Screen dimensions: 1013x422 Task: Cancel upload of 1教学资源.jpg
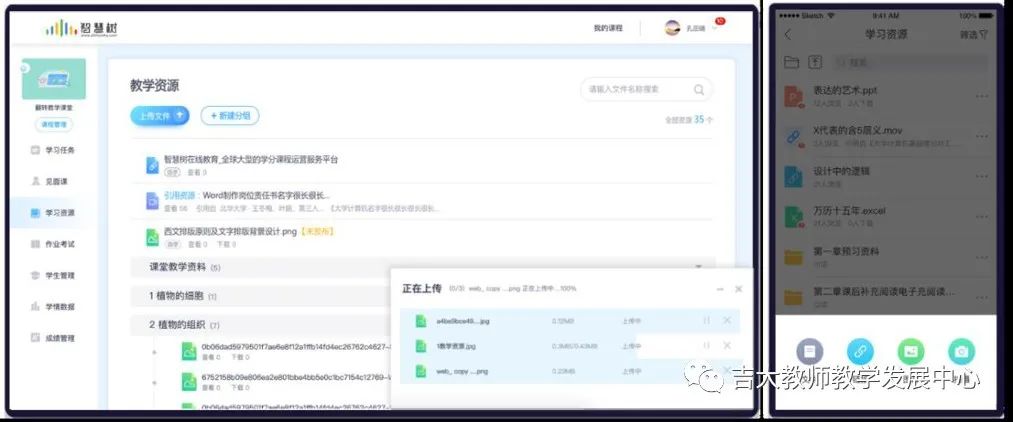[x=727, y=346]
